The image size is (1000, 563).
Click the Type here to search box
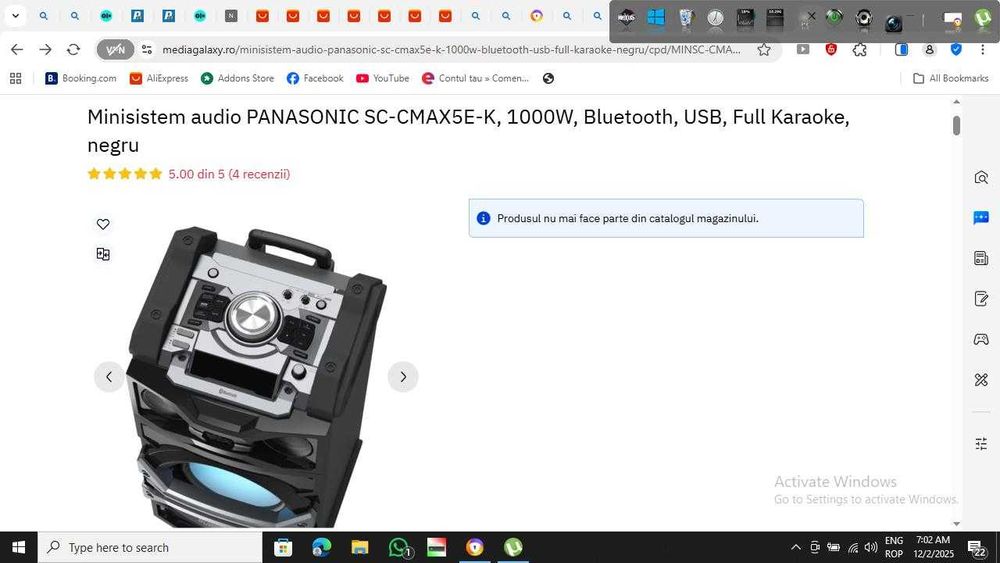151,547
